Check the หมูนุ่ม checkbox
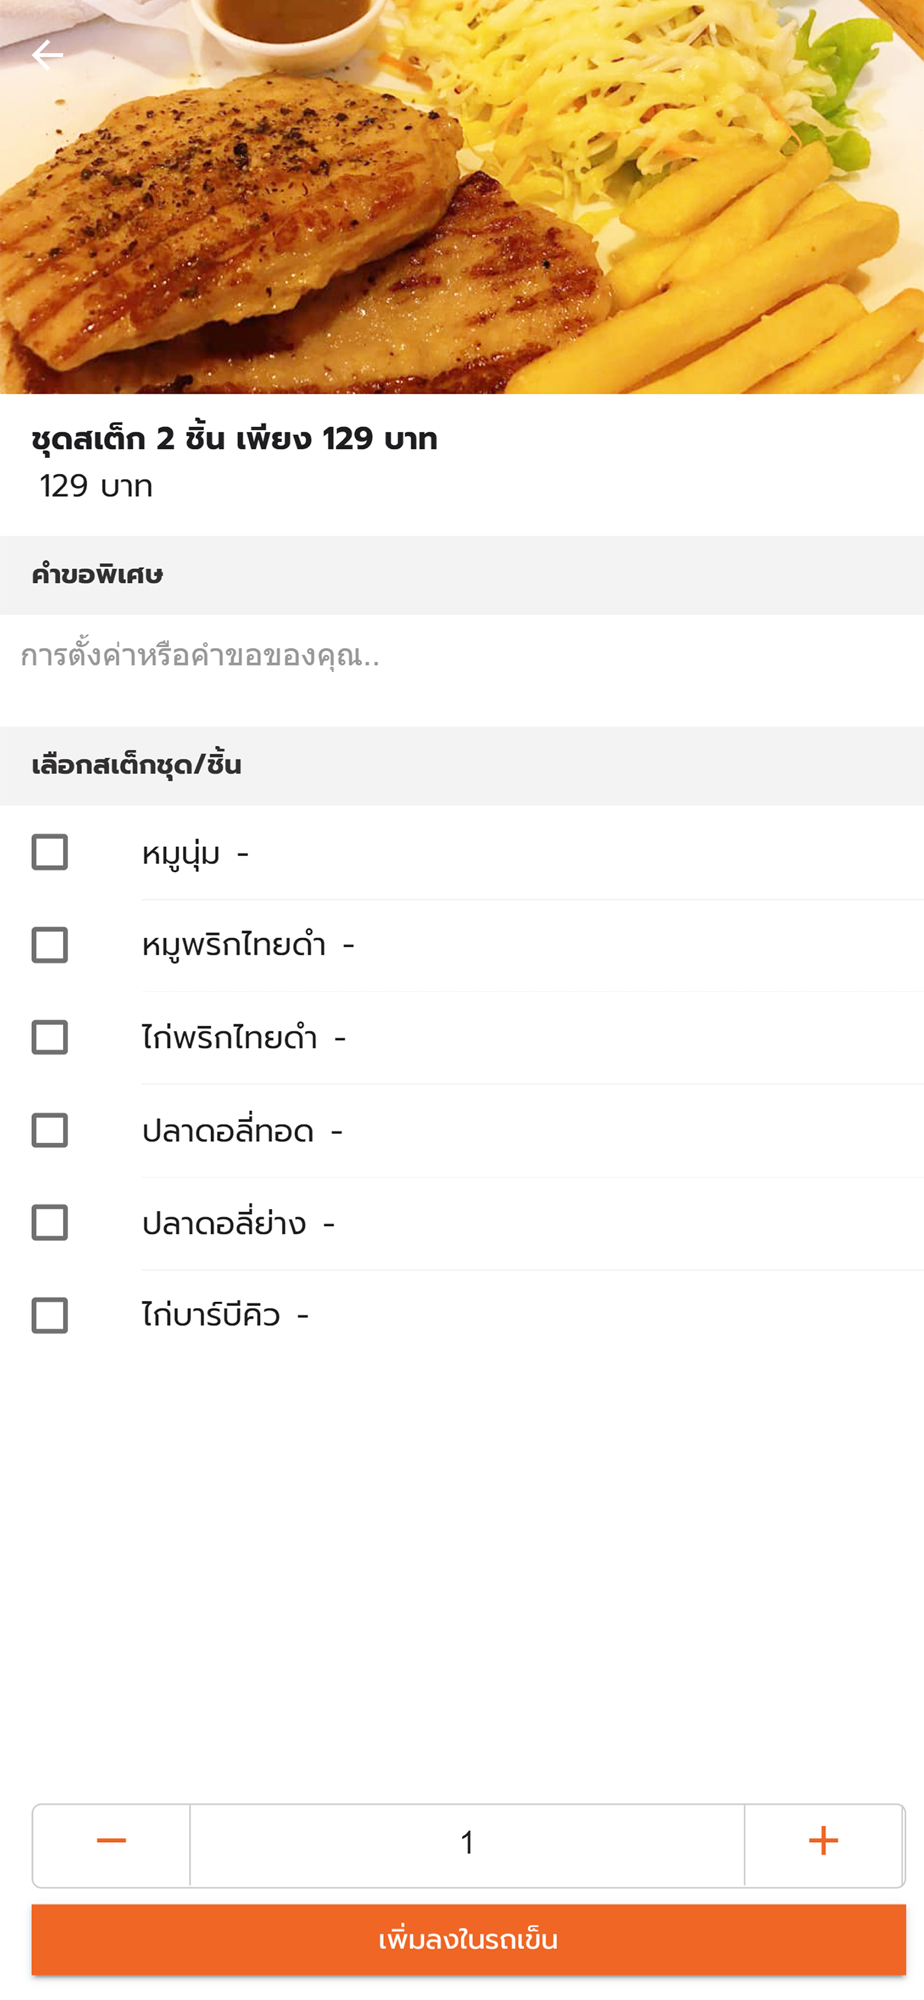Screen dimensions: 924x2000 click(50, 853)
